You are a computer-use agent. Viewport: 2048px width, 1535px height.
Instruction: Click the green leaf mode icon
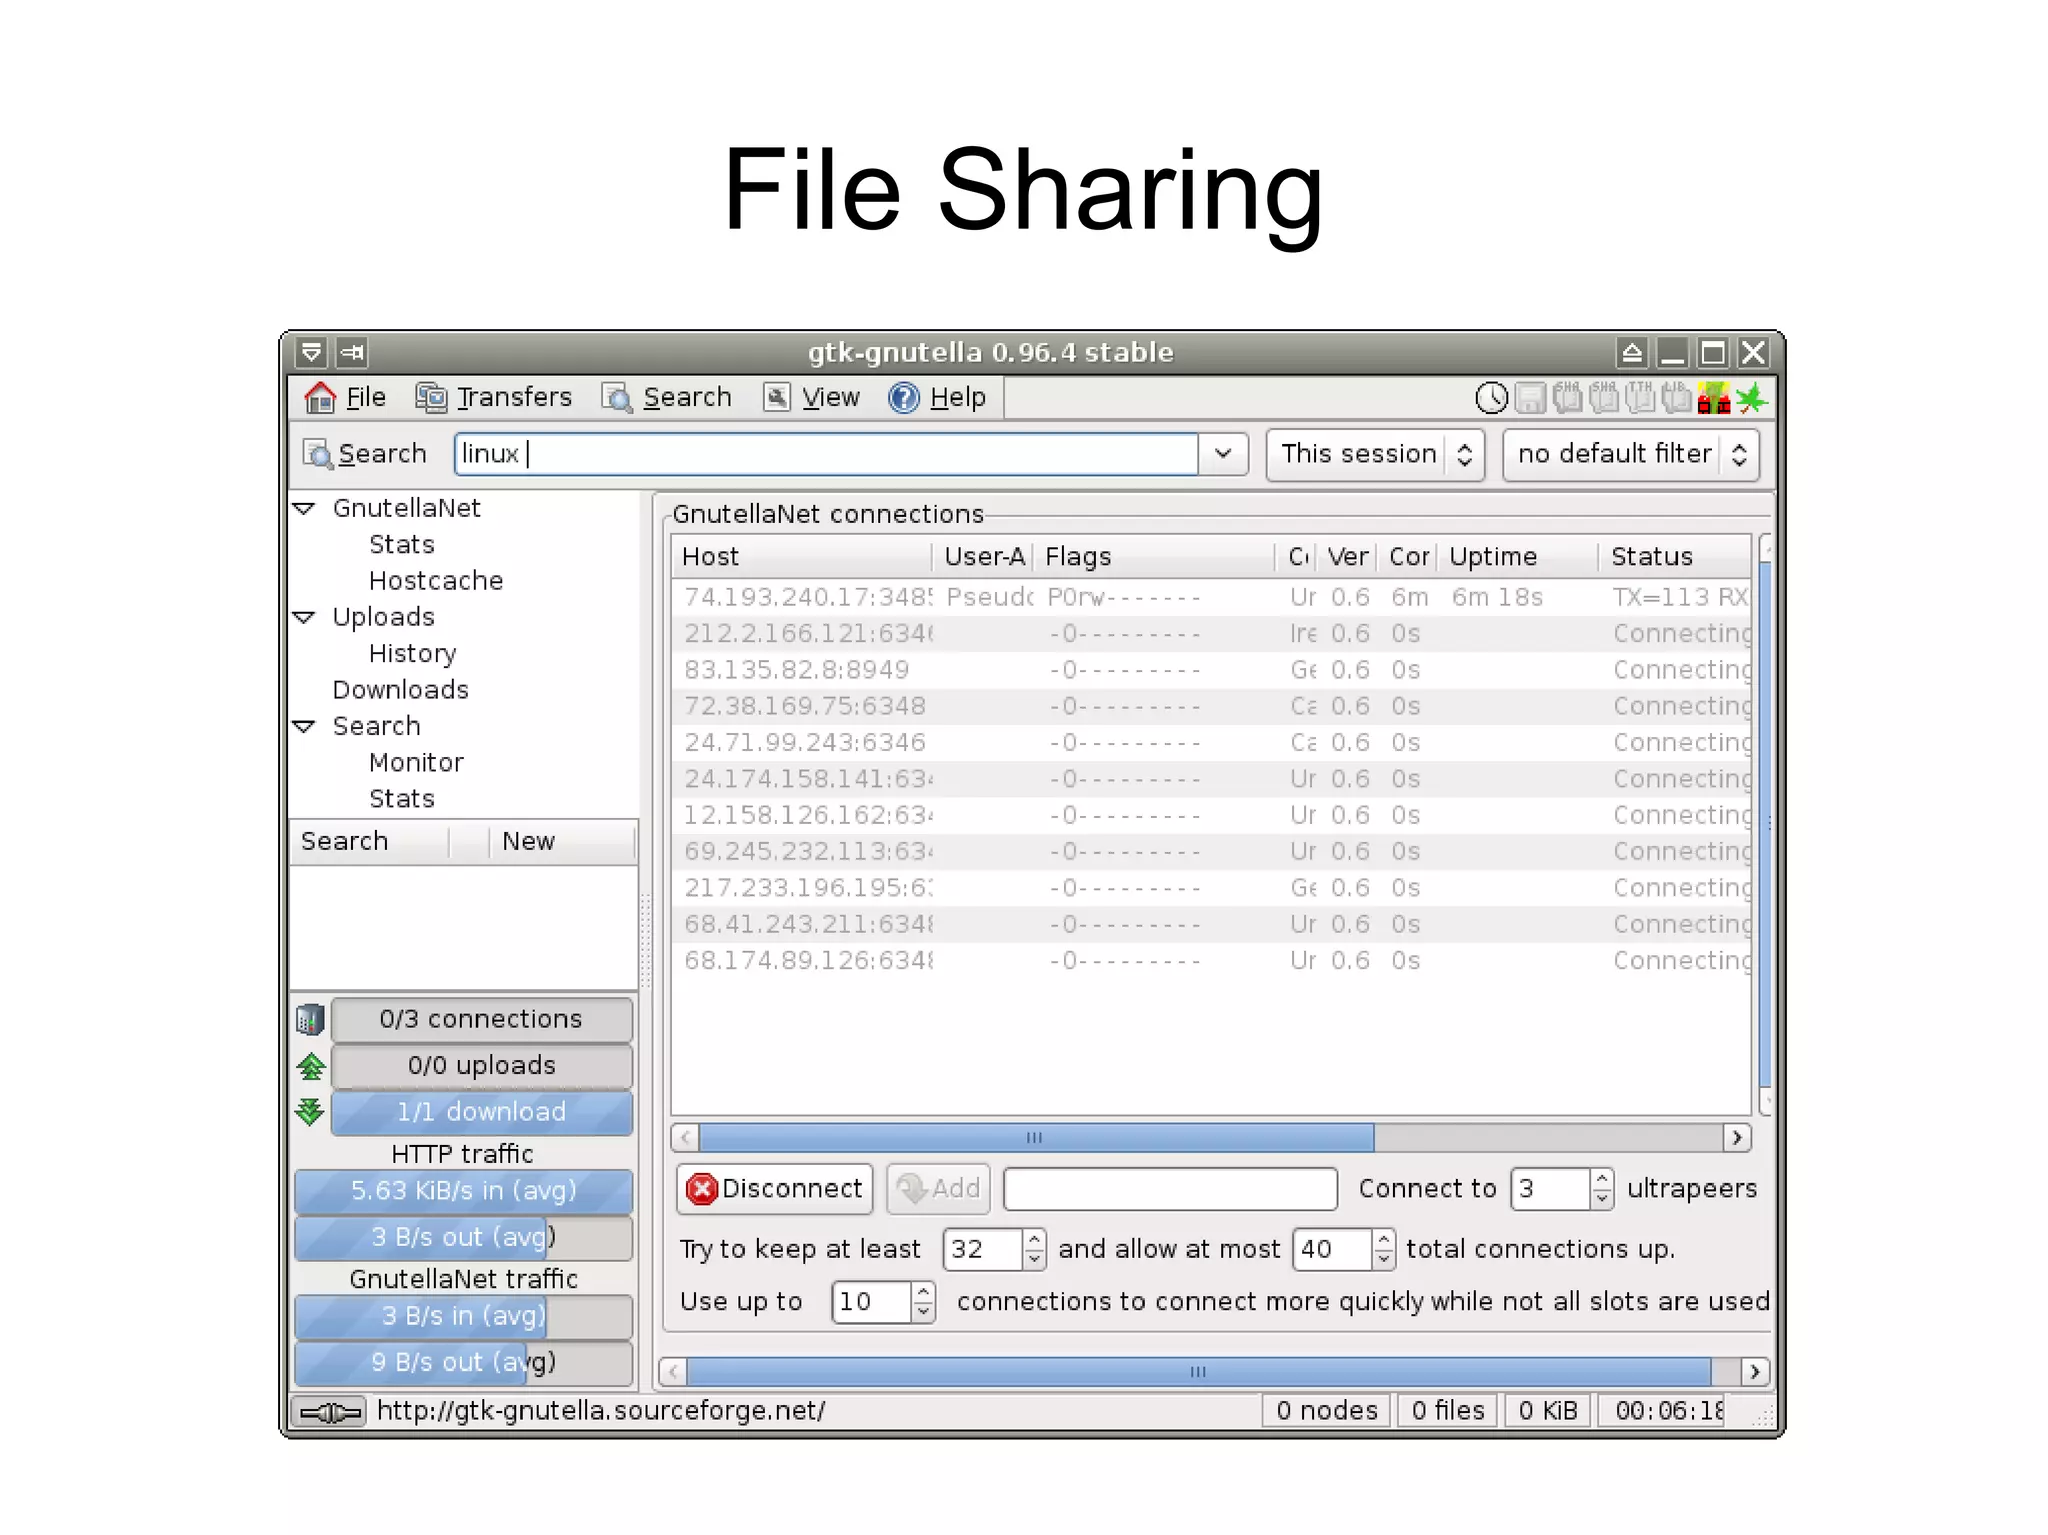point(1752,398)
